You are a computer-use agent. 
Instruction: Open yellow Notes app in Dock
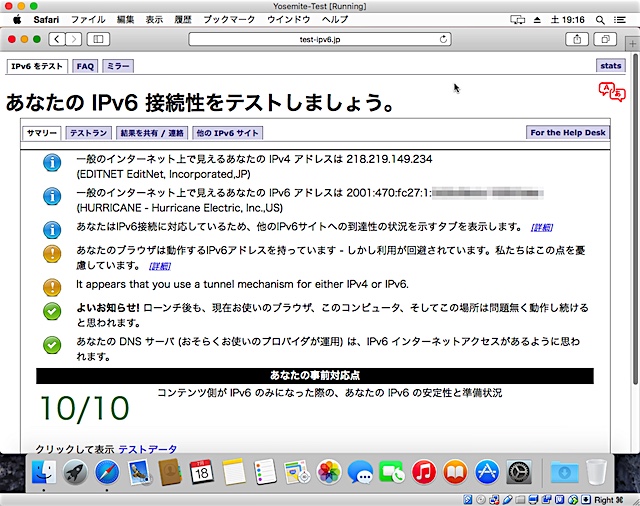(x=233, y=472)
